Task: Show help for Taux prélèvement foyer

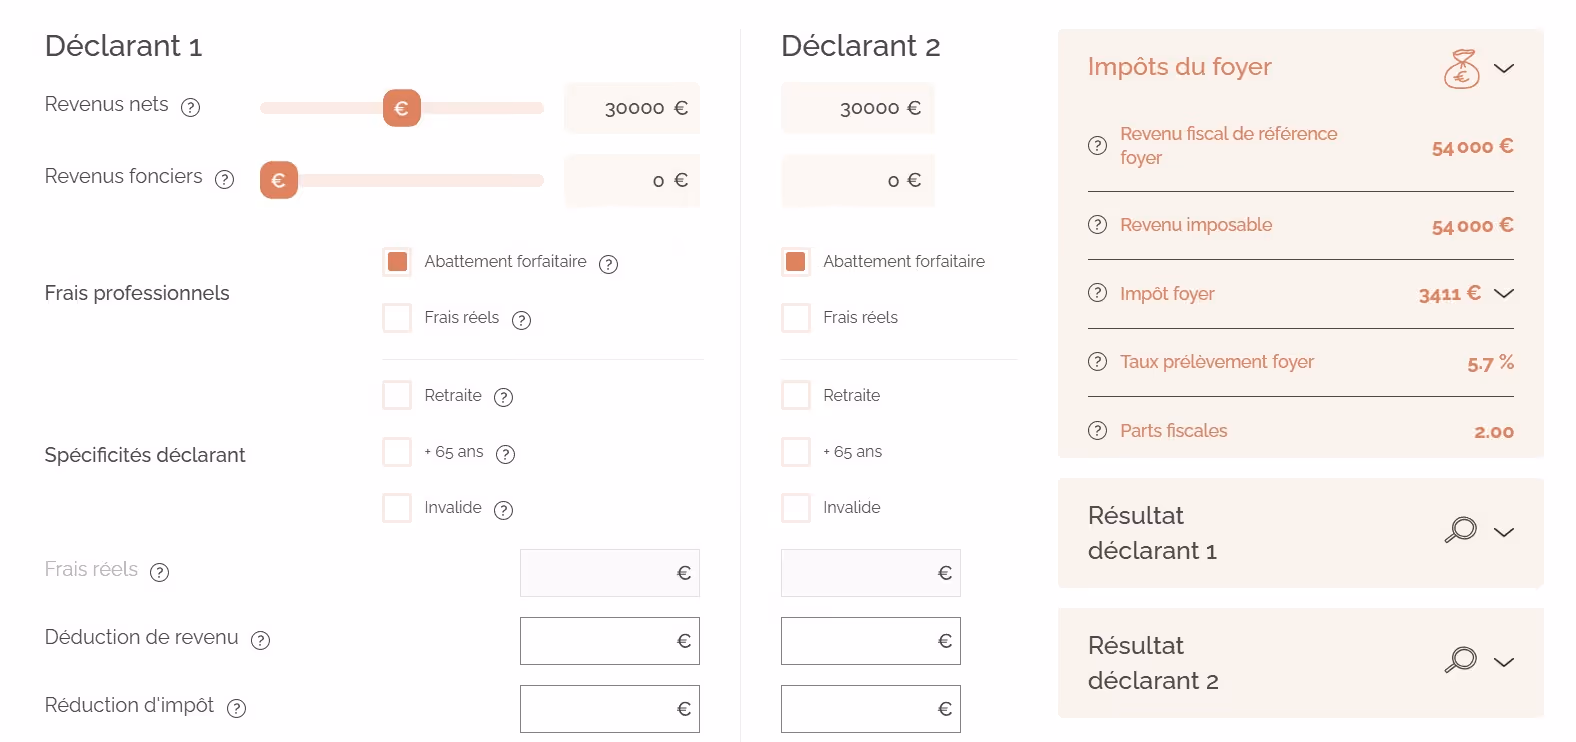Action: coord(1097,361)
